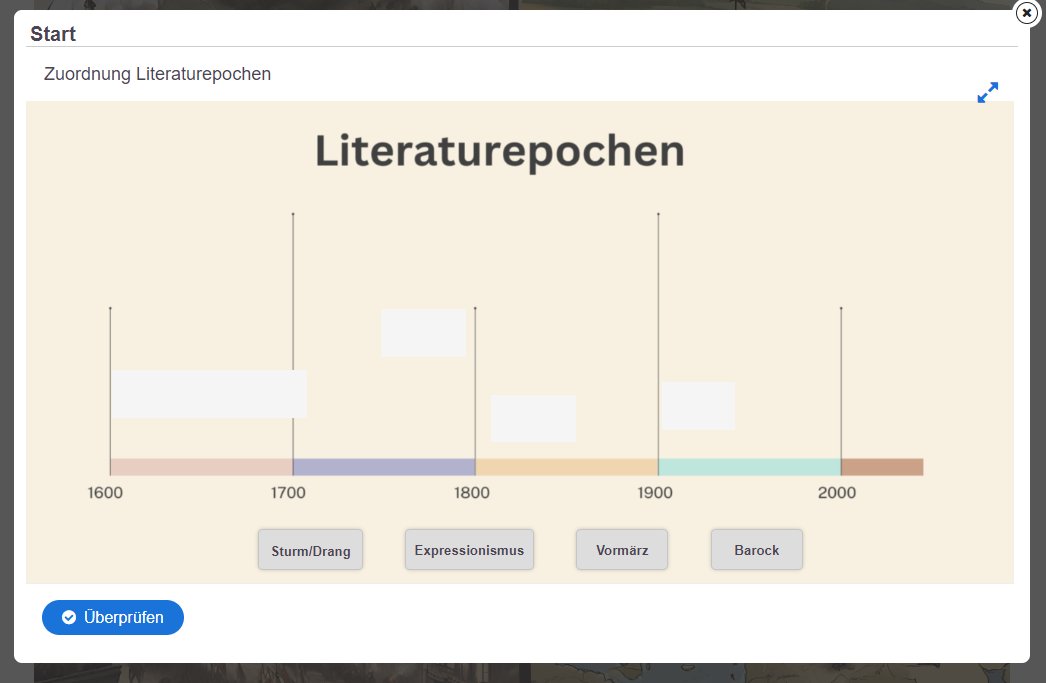Select the Vormärz draggable tile

coord(621,549)
